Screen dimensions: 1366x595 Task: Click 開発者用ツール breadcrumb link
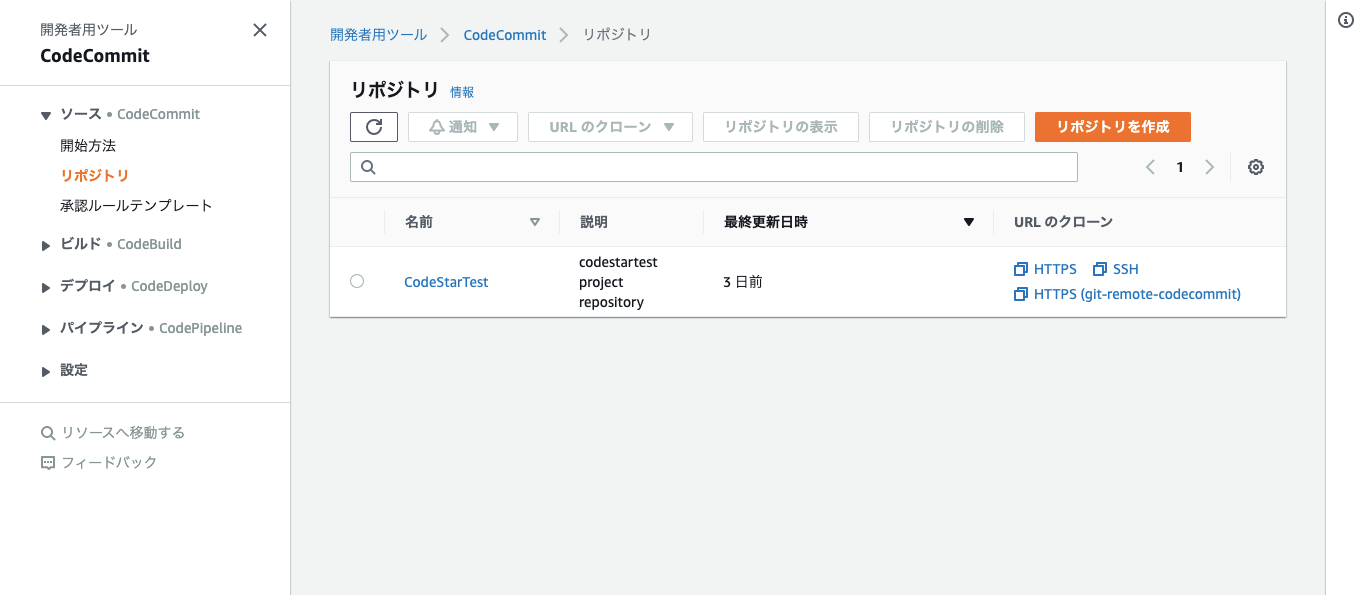[378, 34]
